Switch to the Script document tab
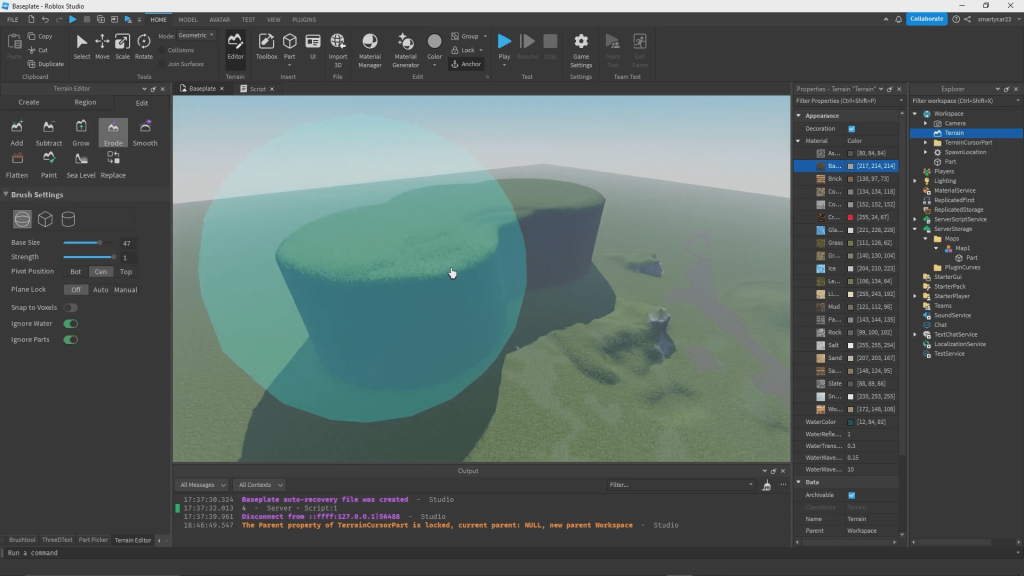 [257, 89]
